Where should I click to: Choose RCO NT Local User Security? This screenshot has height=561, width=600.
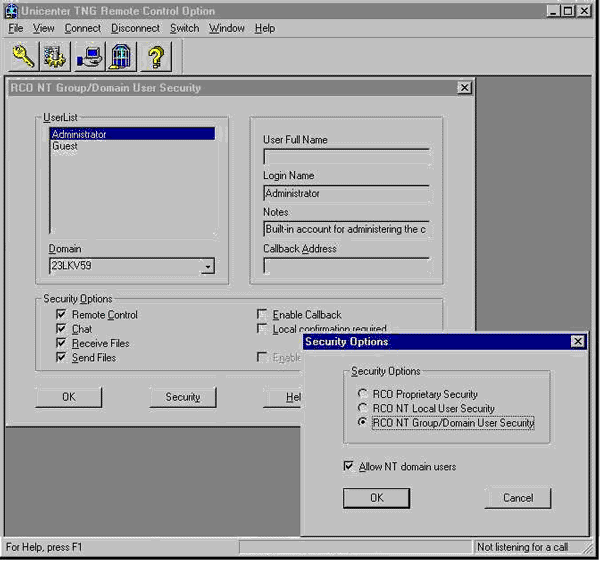coord(364,408)
